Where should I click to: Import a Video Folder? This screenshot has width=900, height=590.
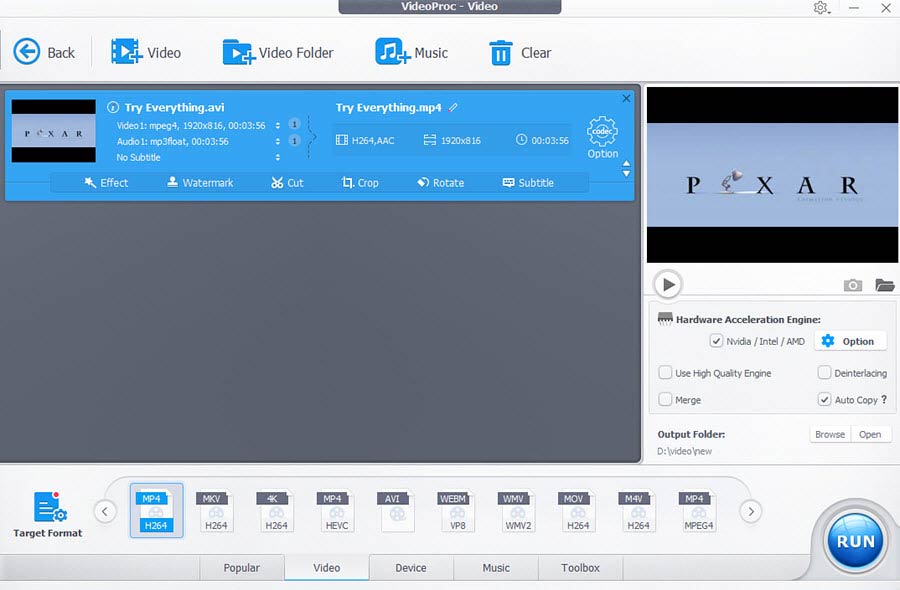tap(278, 52)
